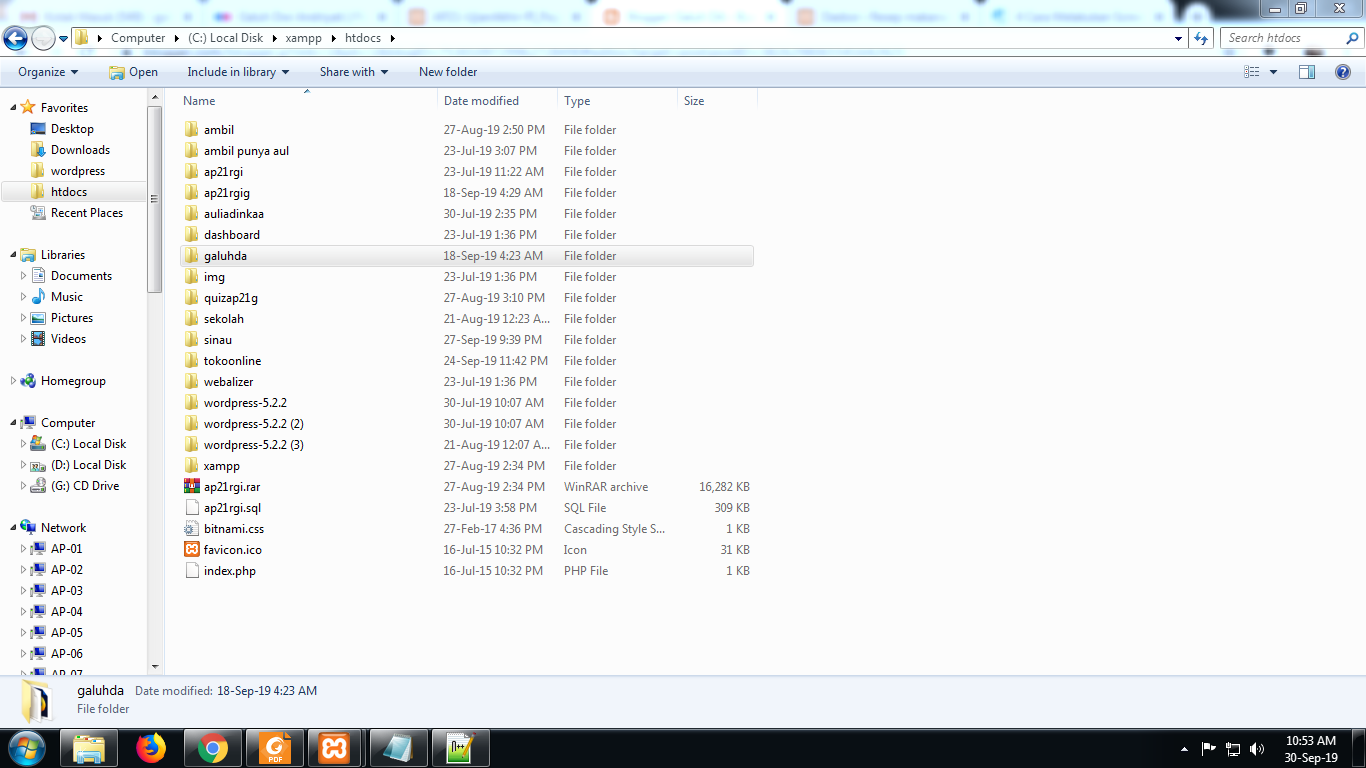Expand the Documents library tree node
Viewport: 1366px width, 768px height.
[x=24, y=276]
